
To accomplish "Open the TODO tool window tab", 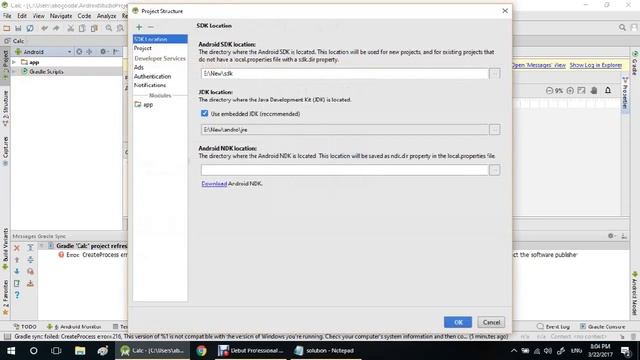I will pyautogui.click(x=25, y=327).
